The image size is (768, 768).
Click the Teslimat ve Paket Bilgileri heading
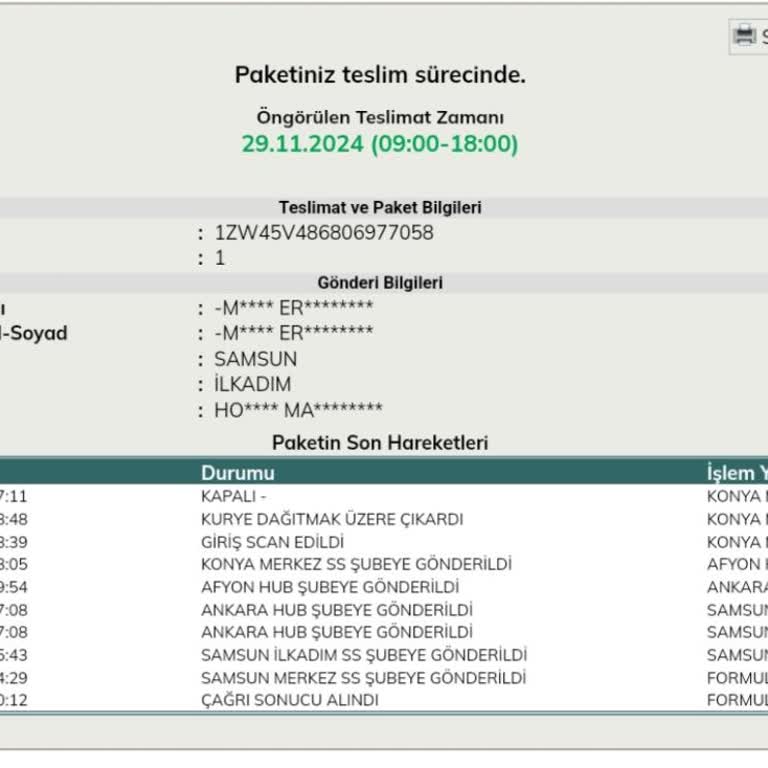[380, 208]
